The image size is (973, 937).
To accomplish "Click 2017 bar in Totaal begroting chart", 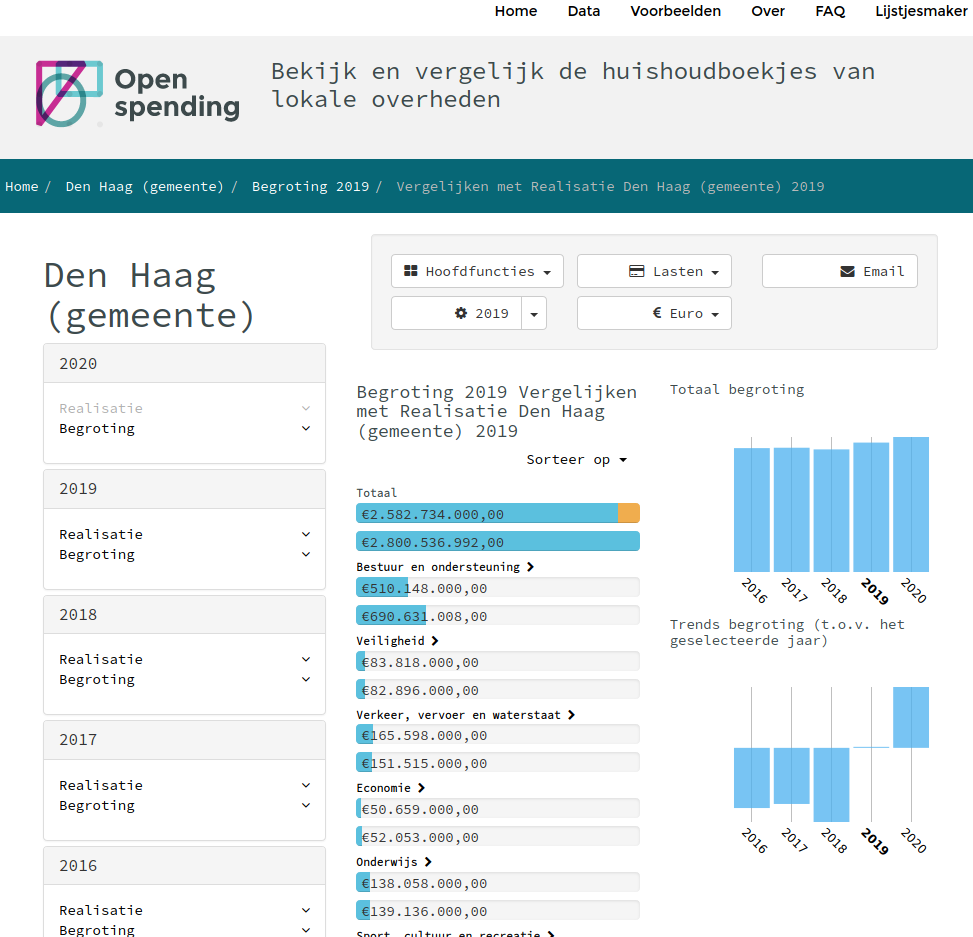I will pyautogui.click(x=791, y=509).
